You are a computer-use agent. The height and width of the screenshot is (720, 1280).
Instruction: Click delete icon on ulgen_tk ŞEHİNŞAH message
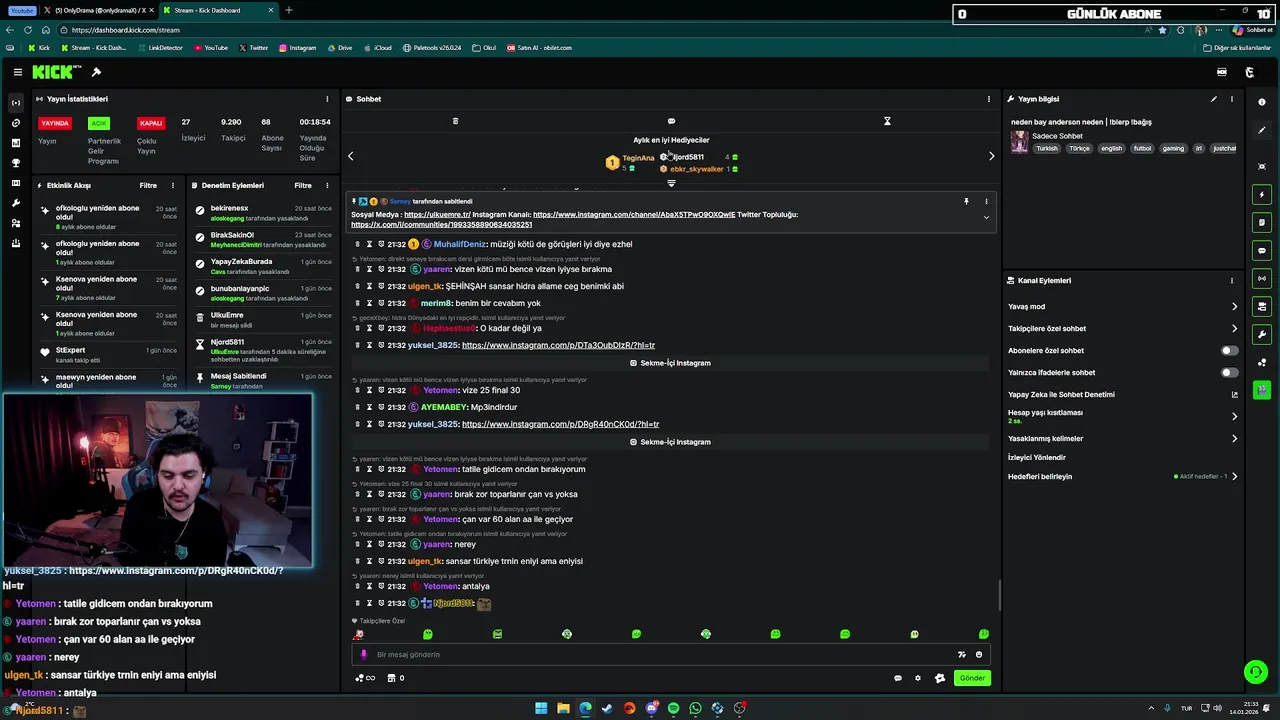357,286
